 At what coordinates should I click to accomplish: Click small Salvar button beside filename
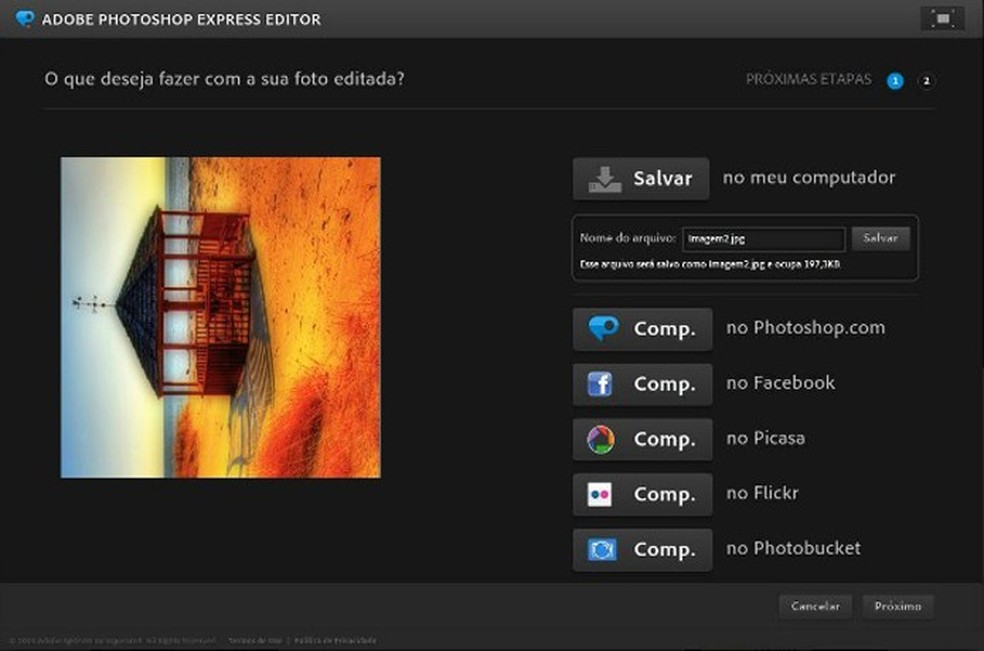click(880, 239)
